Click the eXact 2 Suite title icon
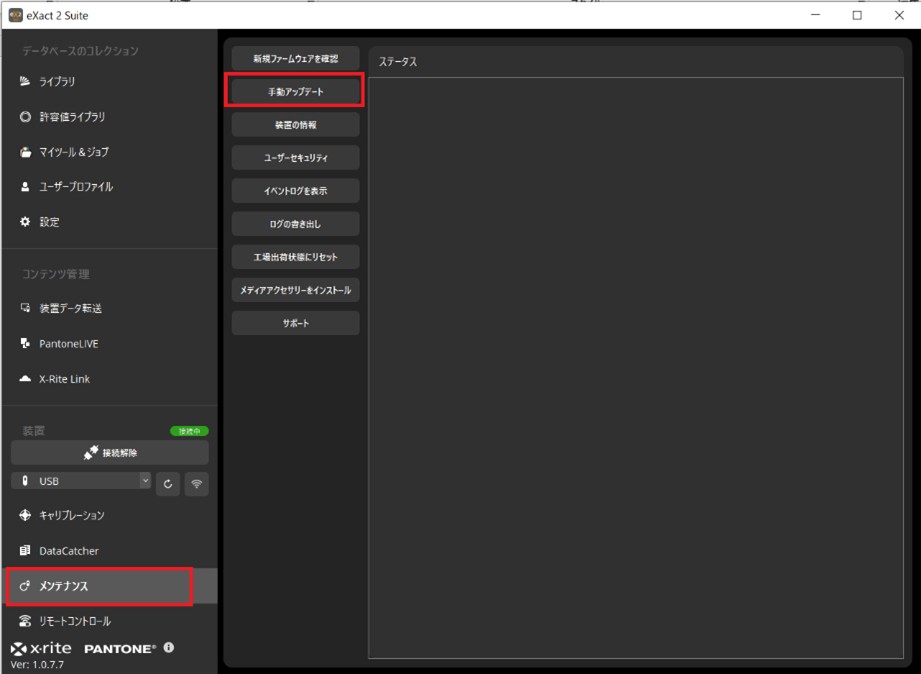 (x=15, y=15)
